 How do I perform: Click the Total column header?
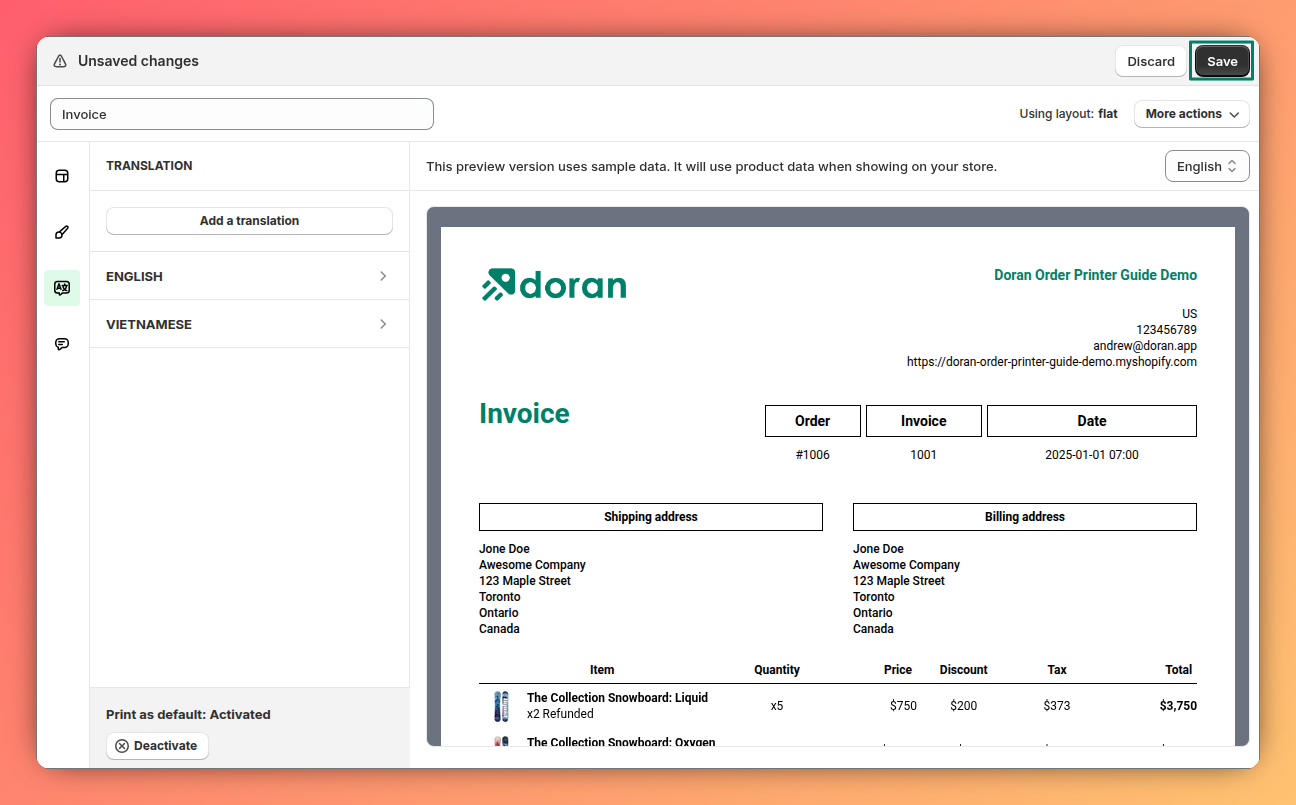(x=1178, y=670)
